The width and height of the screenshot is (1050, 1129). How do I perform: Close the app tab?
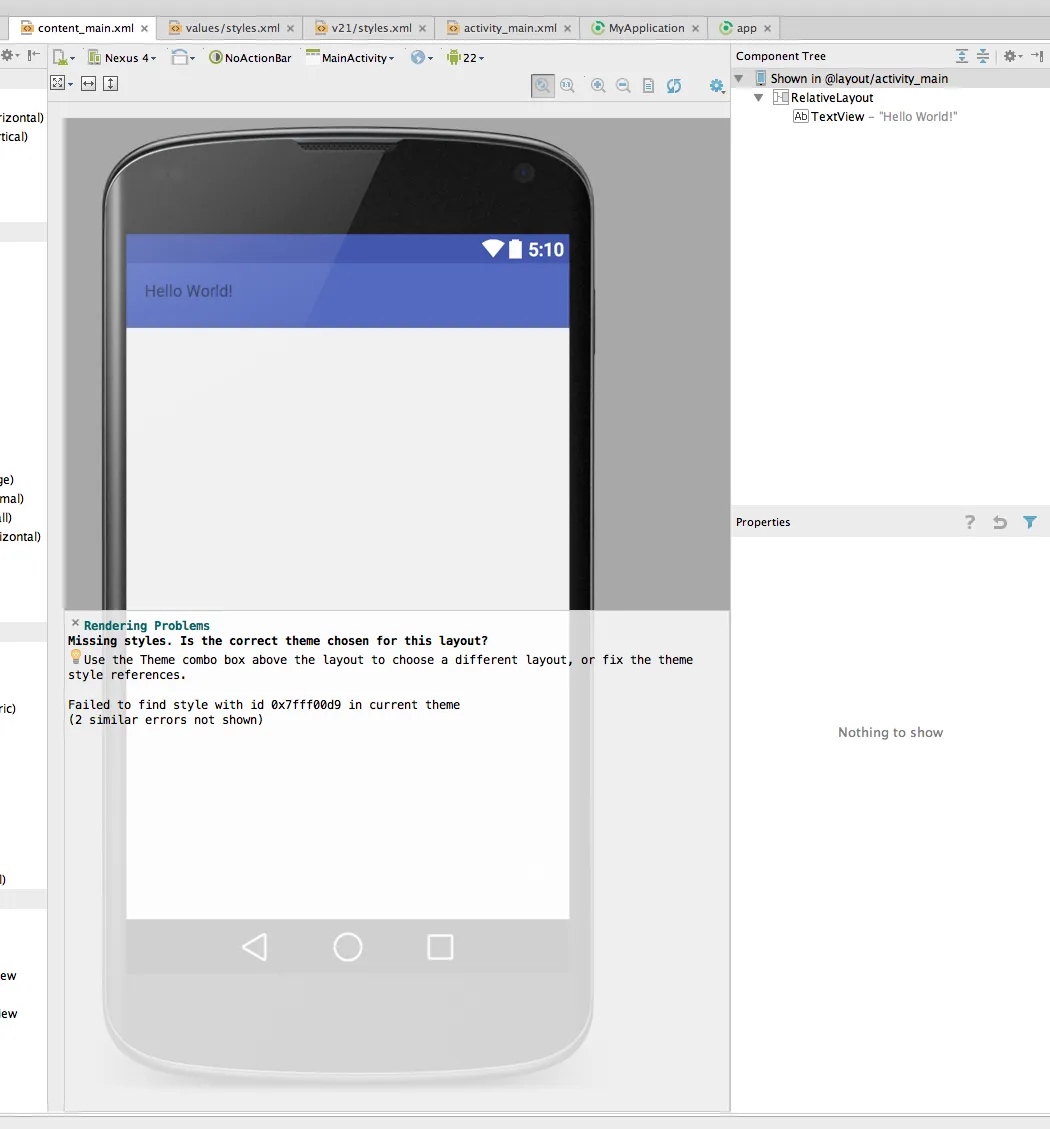[x=768, y=28]
